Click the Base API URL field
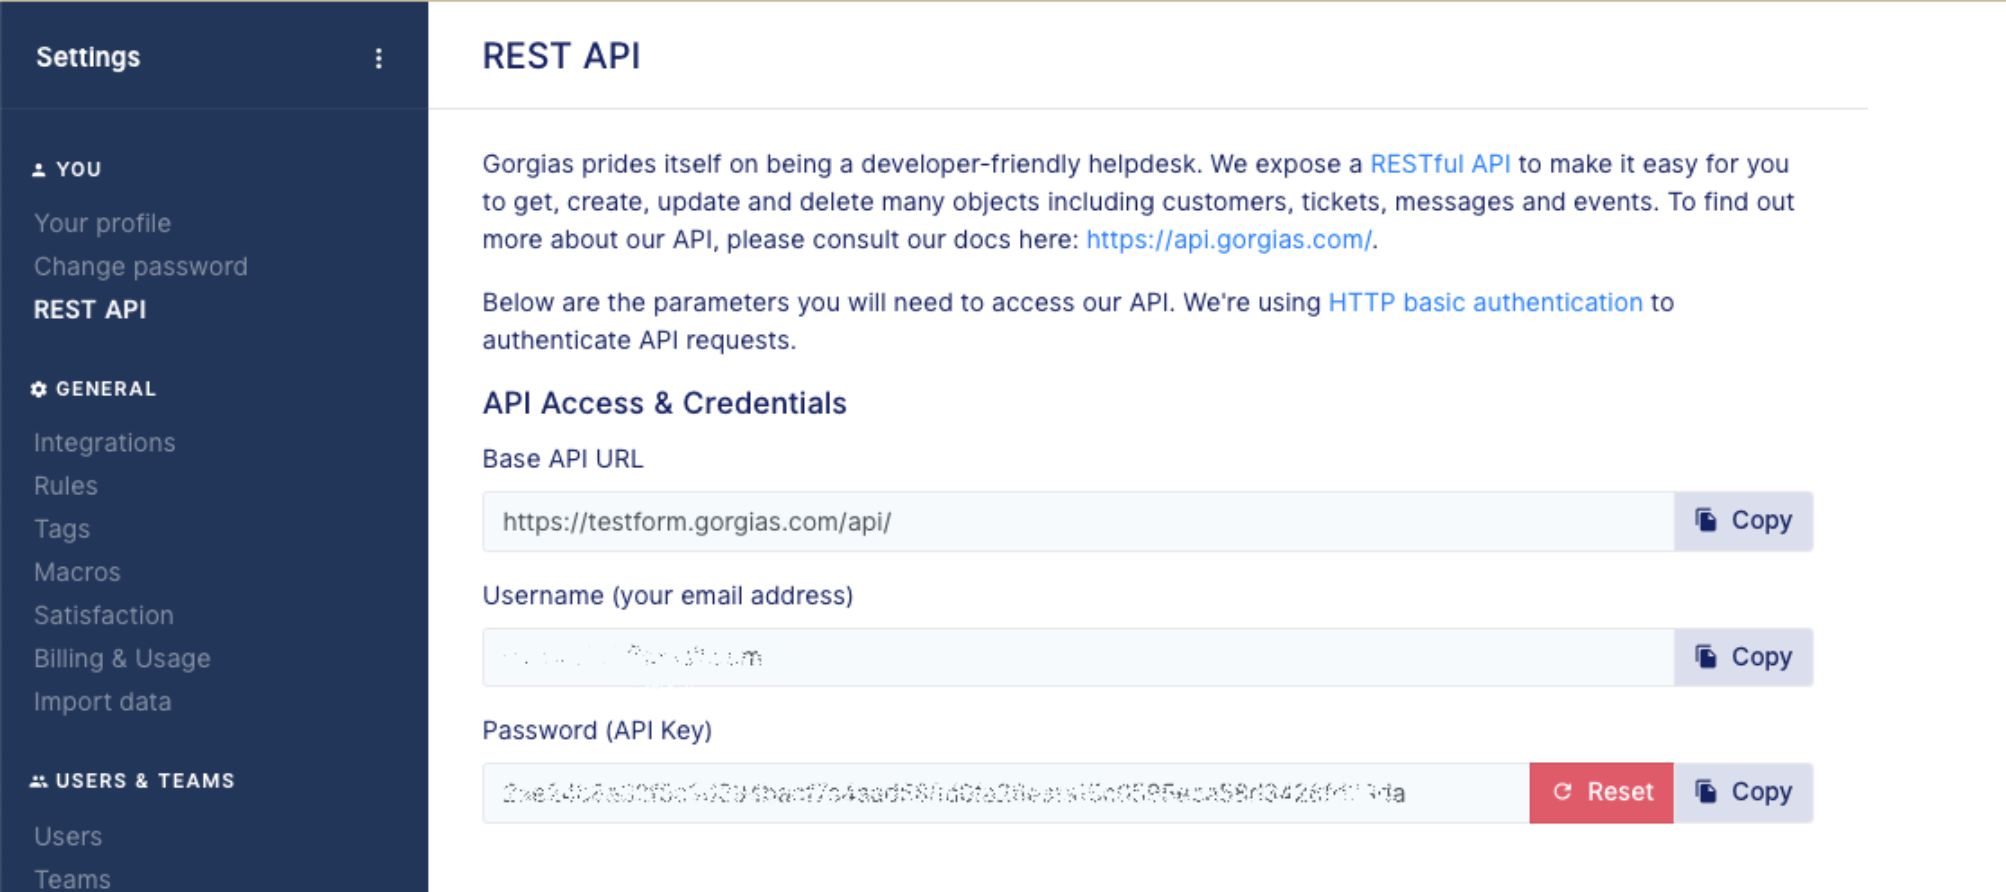 [1076, 521]
